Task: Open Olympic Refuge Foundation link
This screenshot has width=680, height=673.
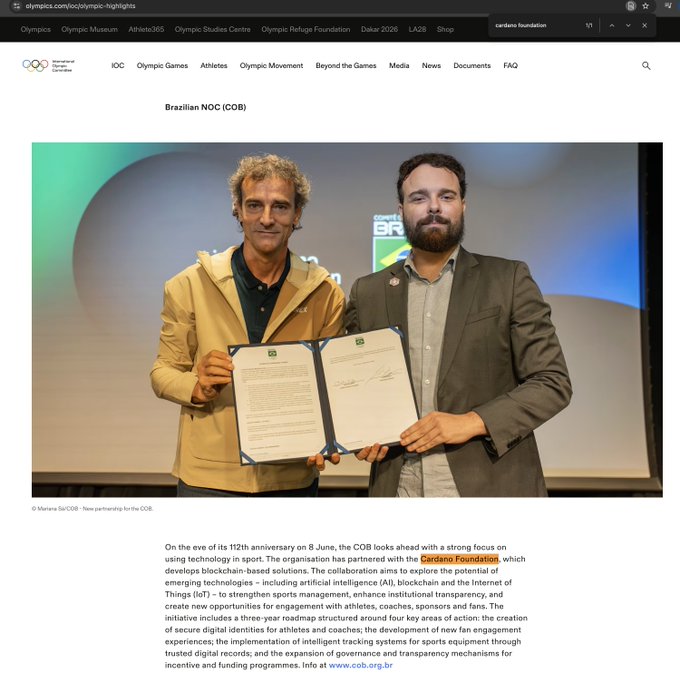Action: 306,29
